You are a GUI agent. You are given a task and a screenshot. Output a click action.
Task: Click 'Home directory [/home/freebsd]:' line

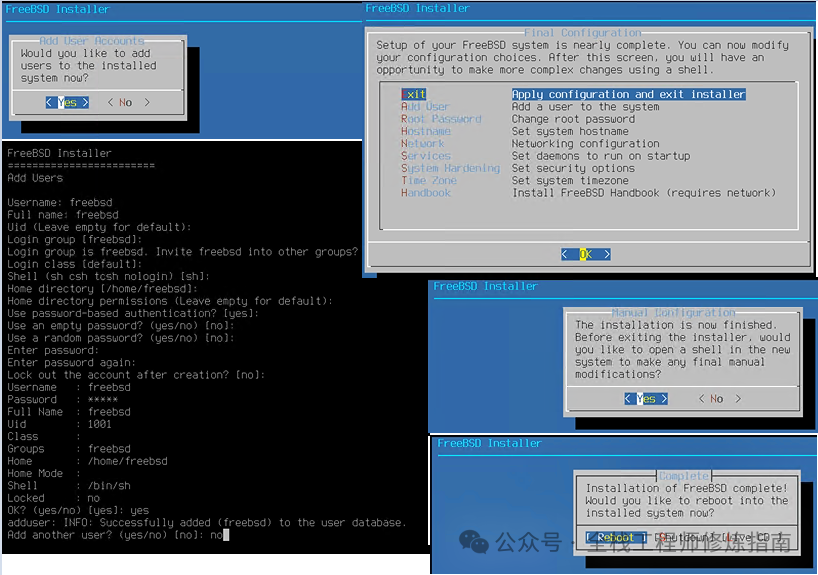point(102,289)
